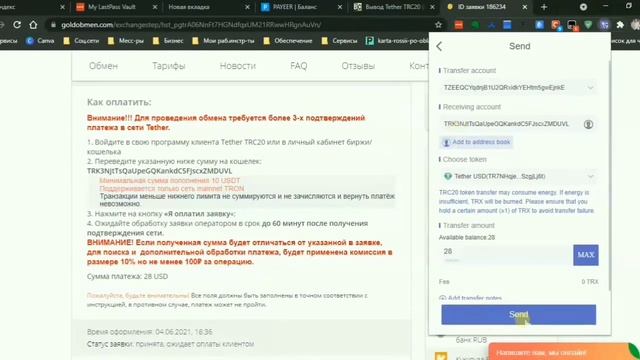Close the ID заявки 186234 tab
This screenshot has width=640, height=360.
(x=525, y=7)
